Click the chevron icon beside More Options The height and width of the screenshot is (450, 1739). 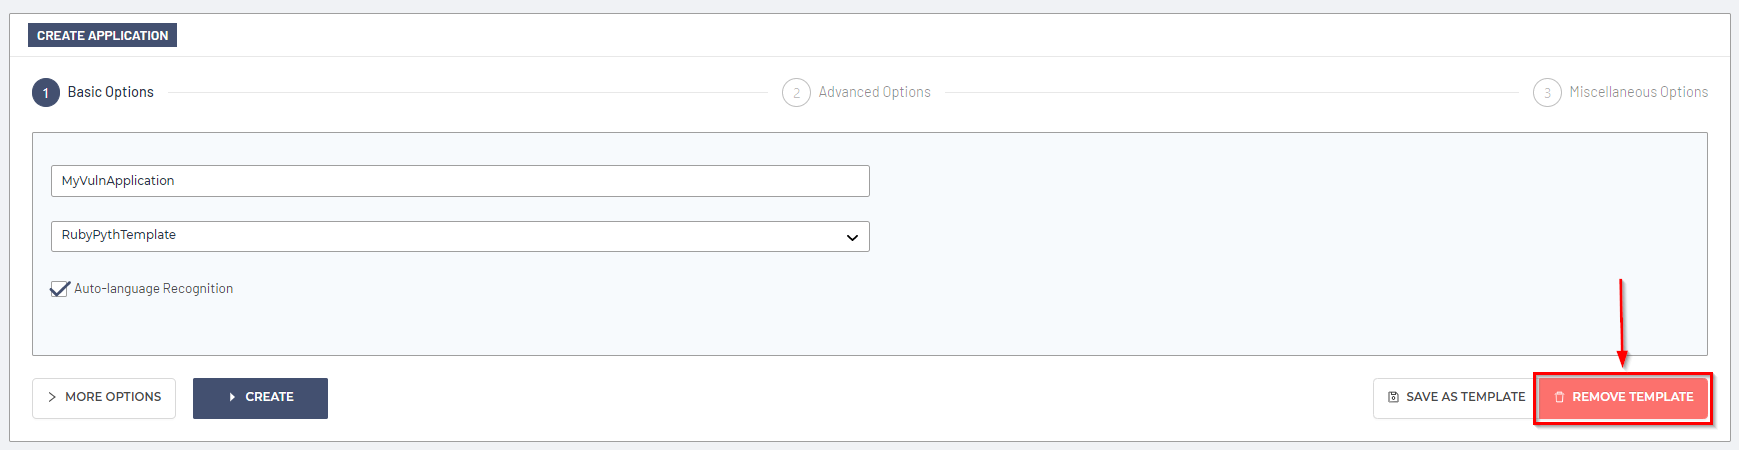click(x=52, y=397)
